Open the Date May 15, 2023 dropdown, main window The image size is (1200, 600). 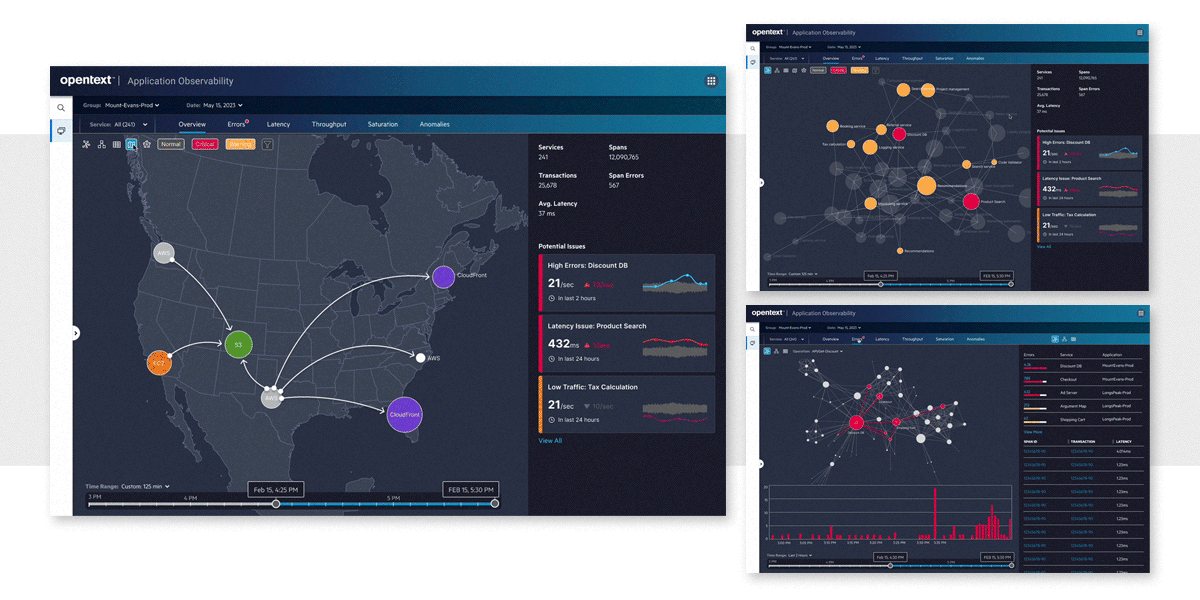tap(215, 105)
